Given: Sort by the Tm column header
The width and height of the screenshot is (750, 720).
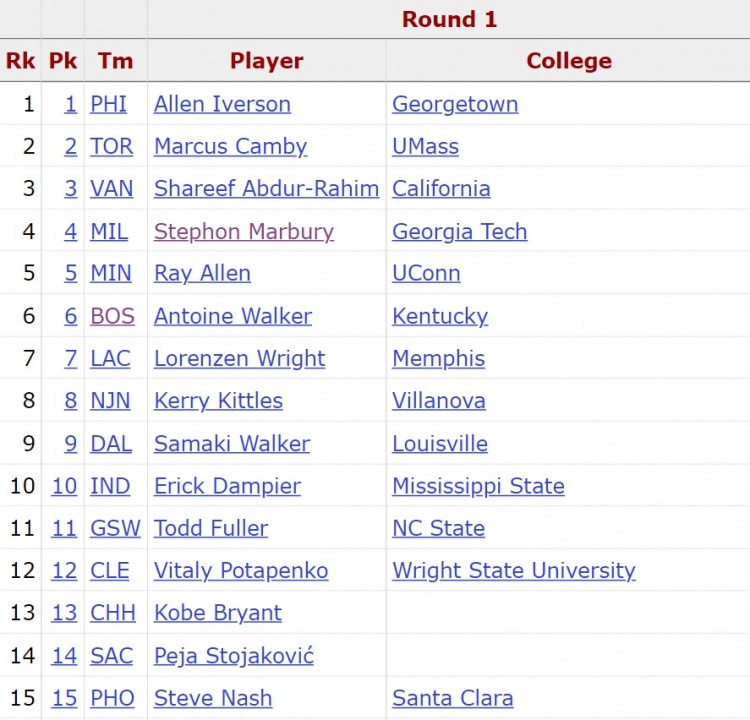Looking at the screenshot, I should tap(115, 61).
